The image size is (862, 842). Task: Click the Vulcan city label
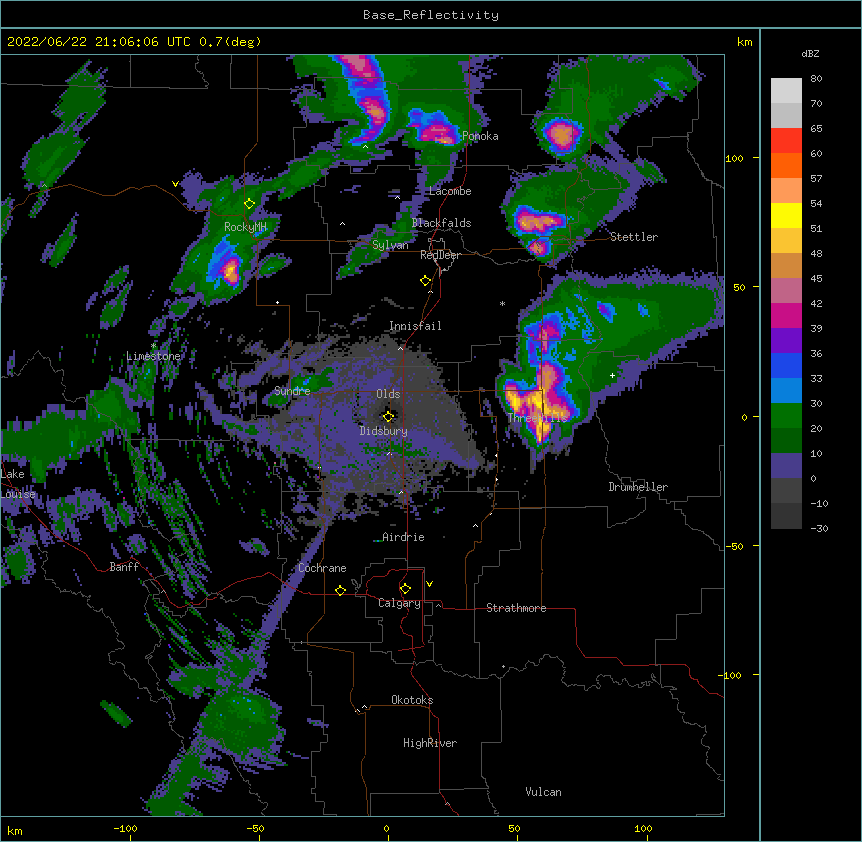pyautogui.click(x=543, y=792)
